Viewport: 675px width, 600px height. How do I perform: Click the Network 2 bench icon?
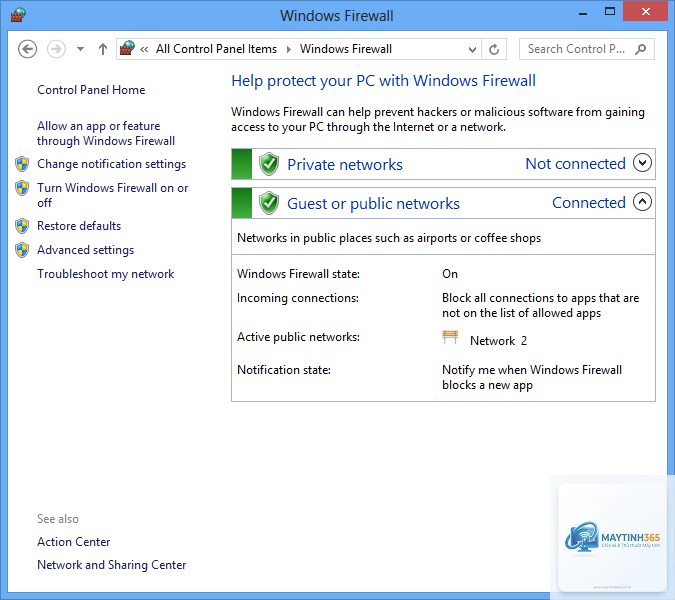[x=450, y=337]
